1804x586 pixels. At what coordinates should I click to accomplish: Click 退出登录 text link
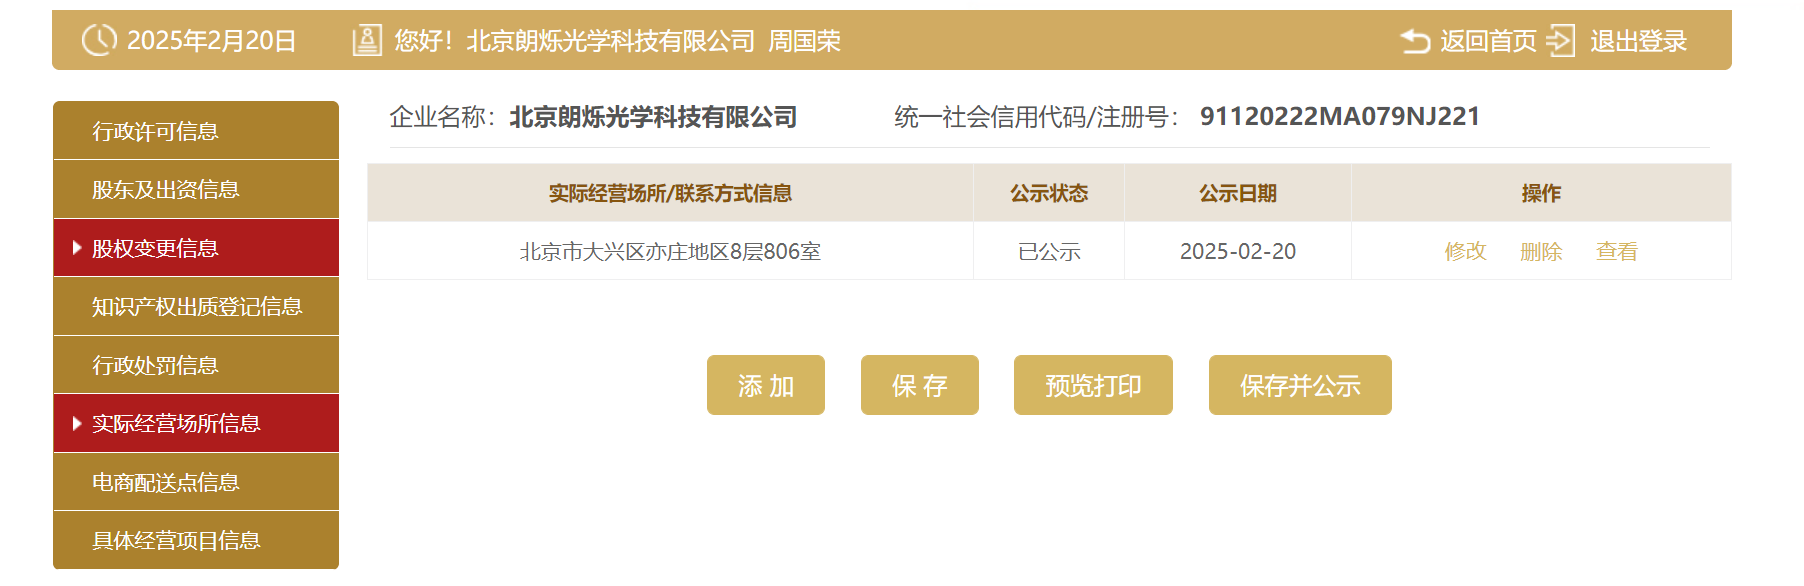point(1638,41)
